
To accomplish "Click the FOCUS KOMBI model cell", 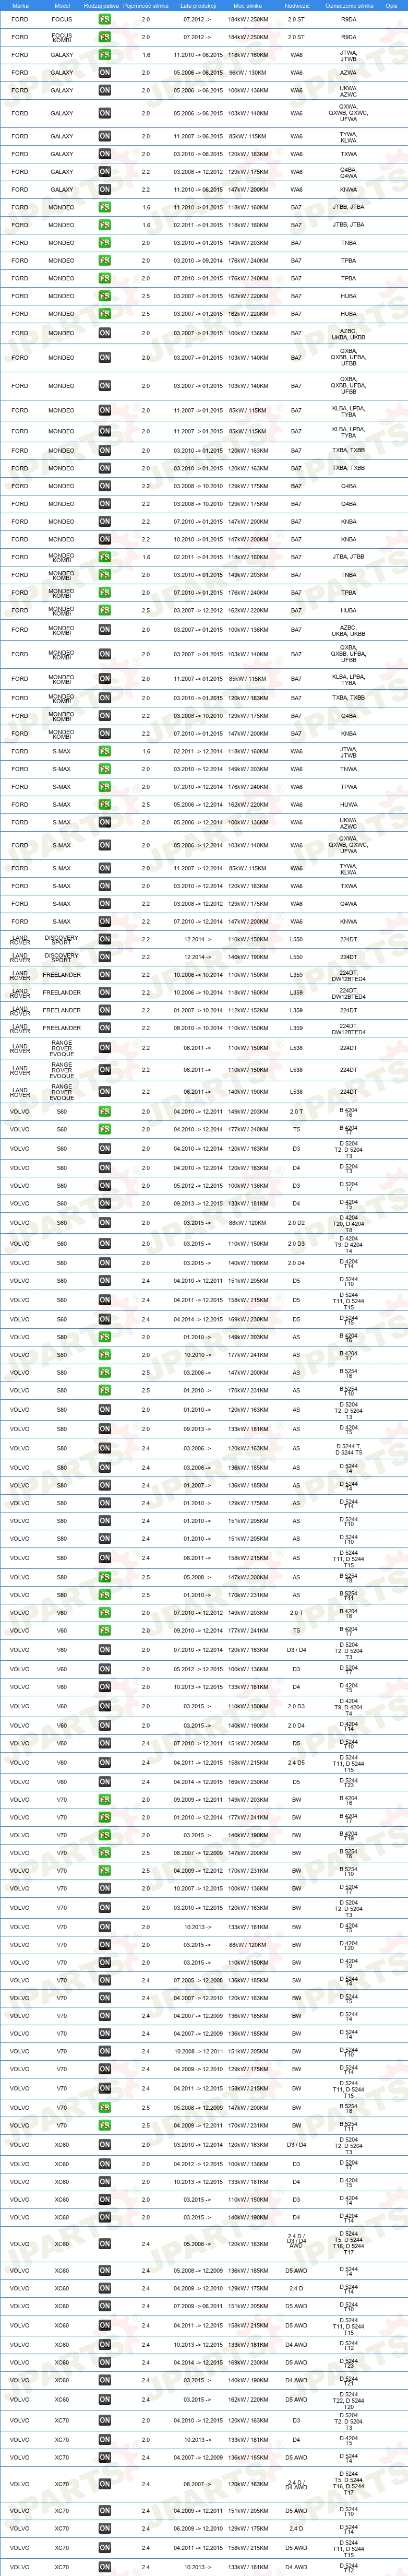I will click(x=62, y=37).
